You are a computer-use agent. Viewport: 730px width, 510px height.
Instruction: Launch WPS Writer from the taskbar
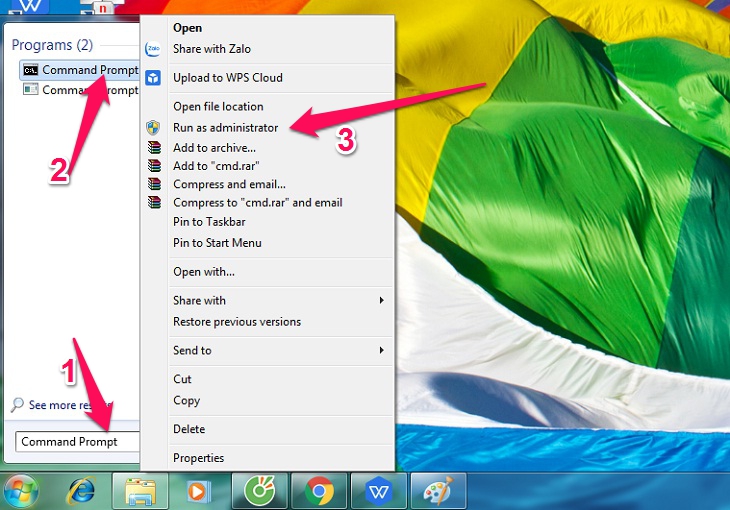pos(379,491)
